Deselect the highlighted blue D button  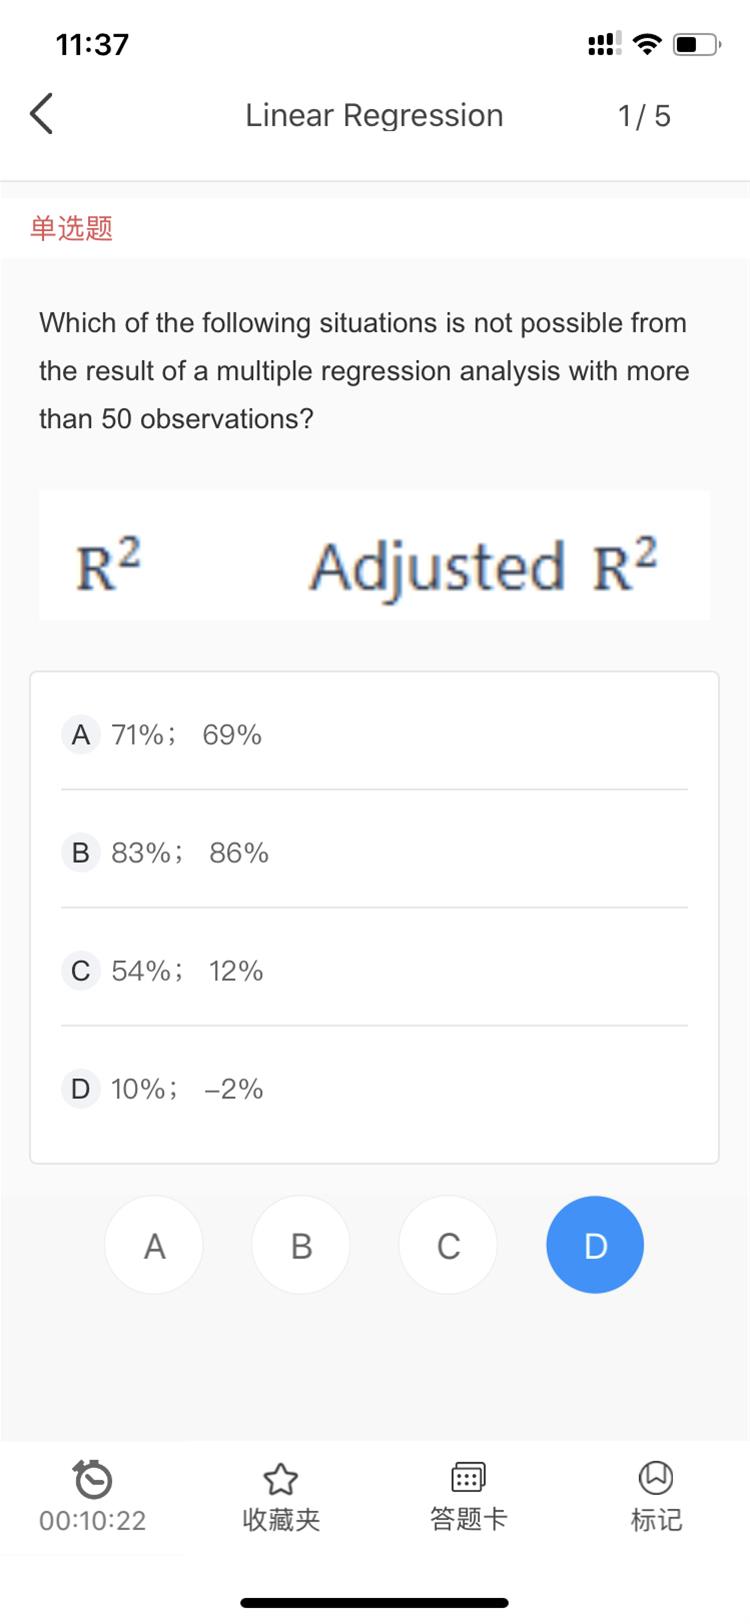click(x=595, y=1245)
